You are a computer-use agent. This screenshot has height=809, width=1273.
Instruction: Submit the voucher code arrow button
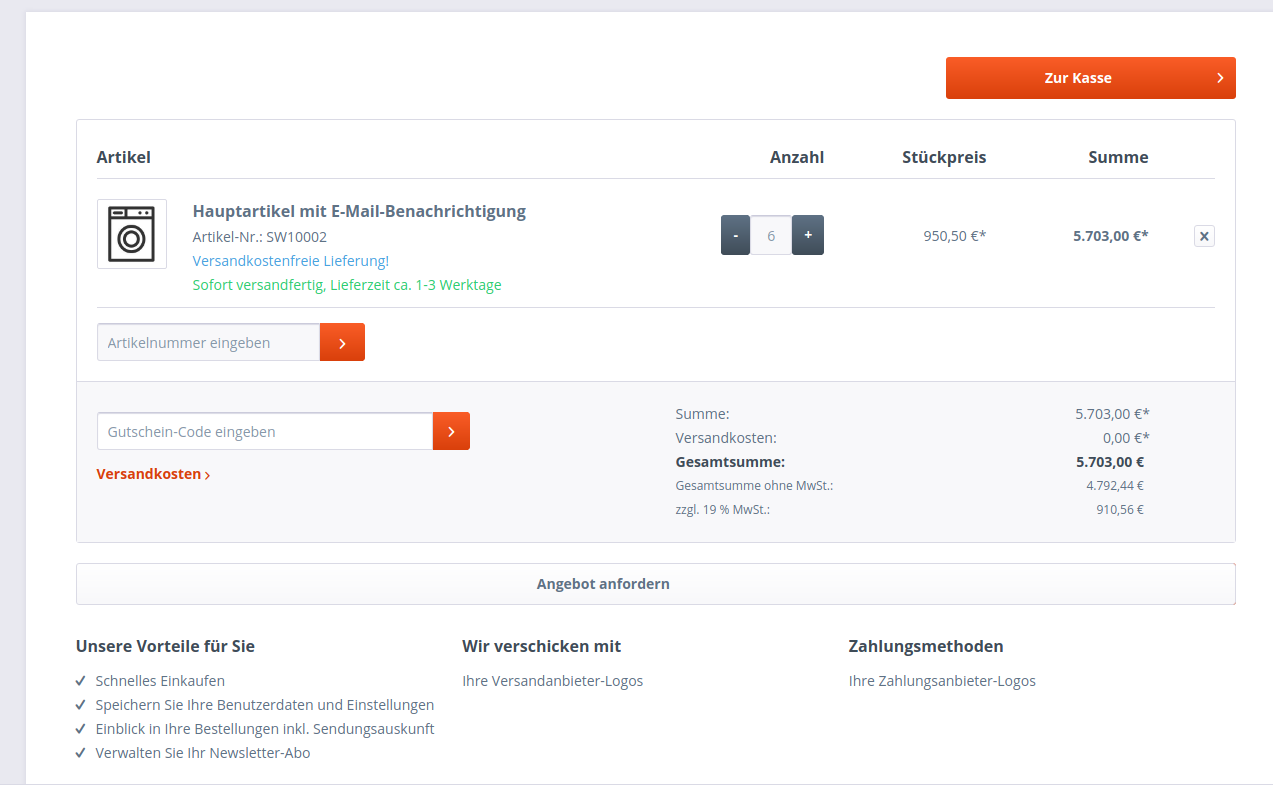pyautogui.click(x=451, y=431)
